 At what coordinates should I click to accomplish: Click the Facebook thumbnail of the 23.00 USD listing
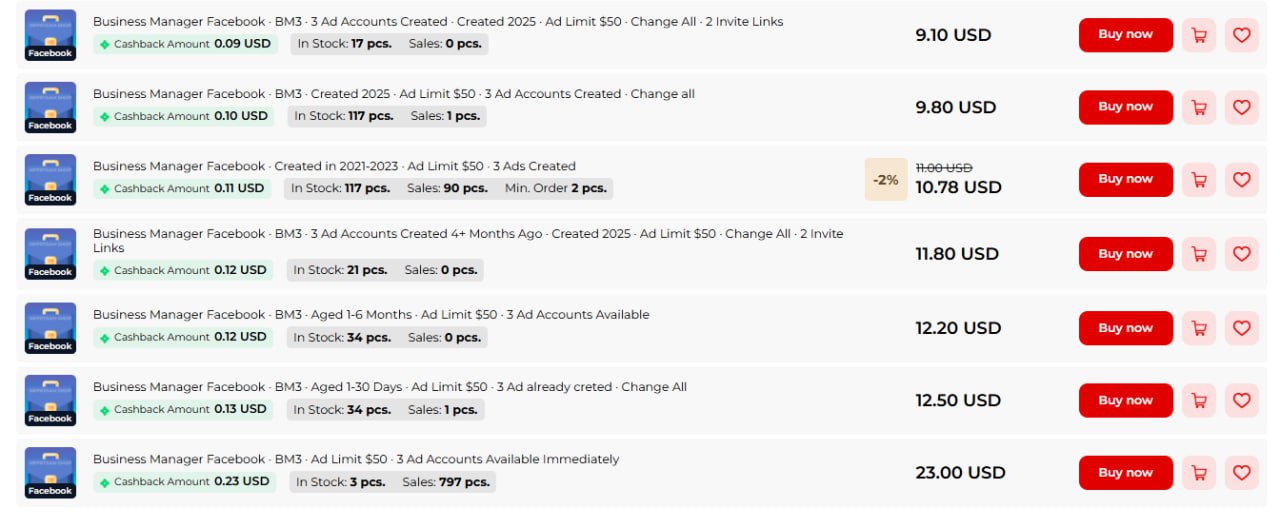click(50, 473)
